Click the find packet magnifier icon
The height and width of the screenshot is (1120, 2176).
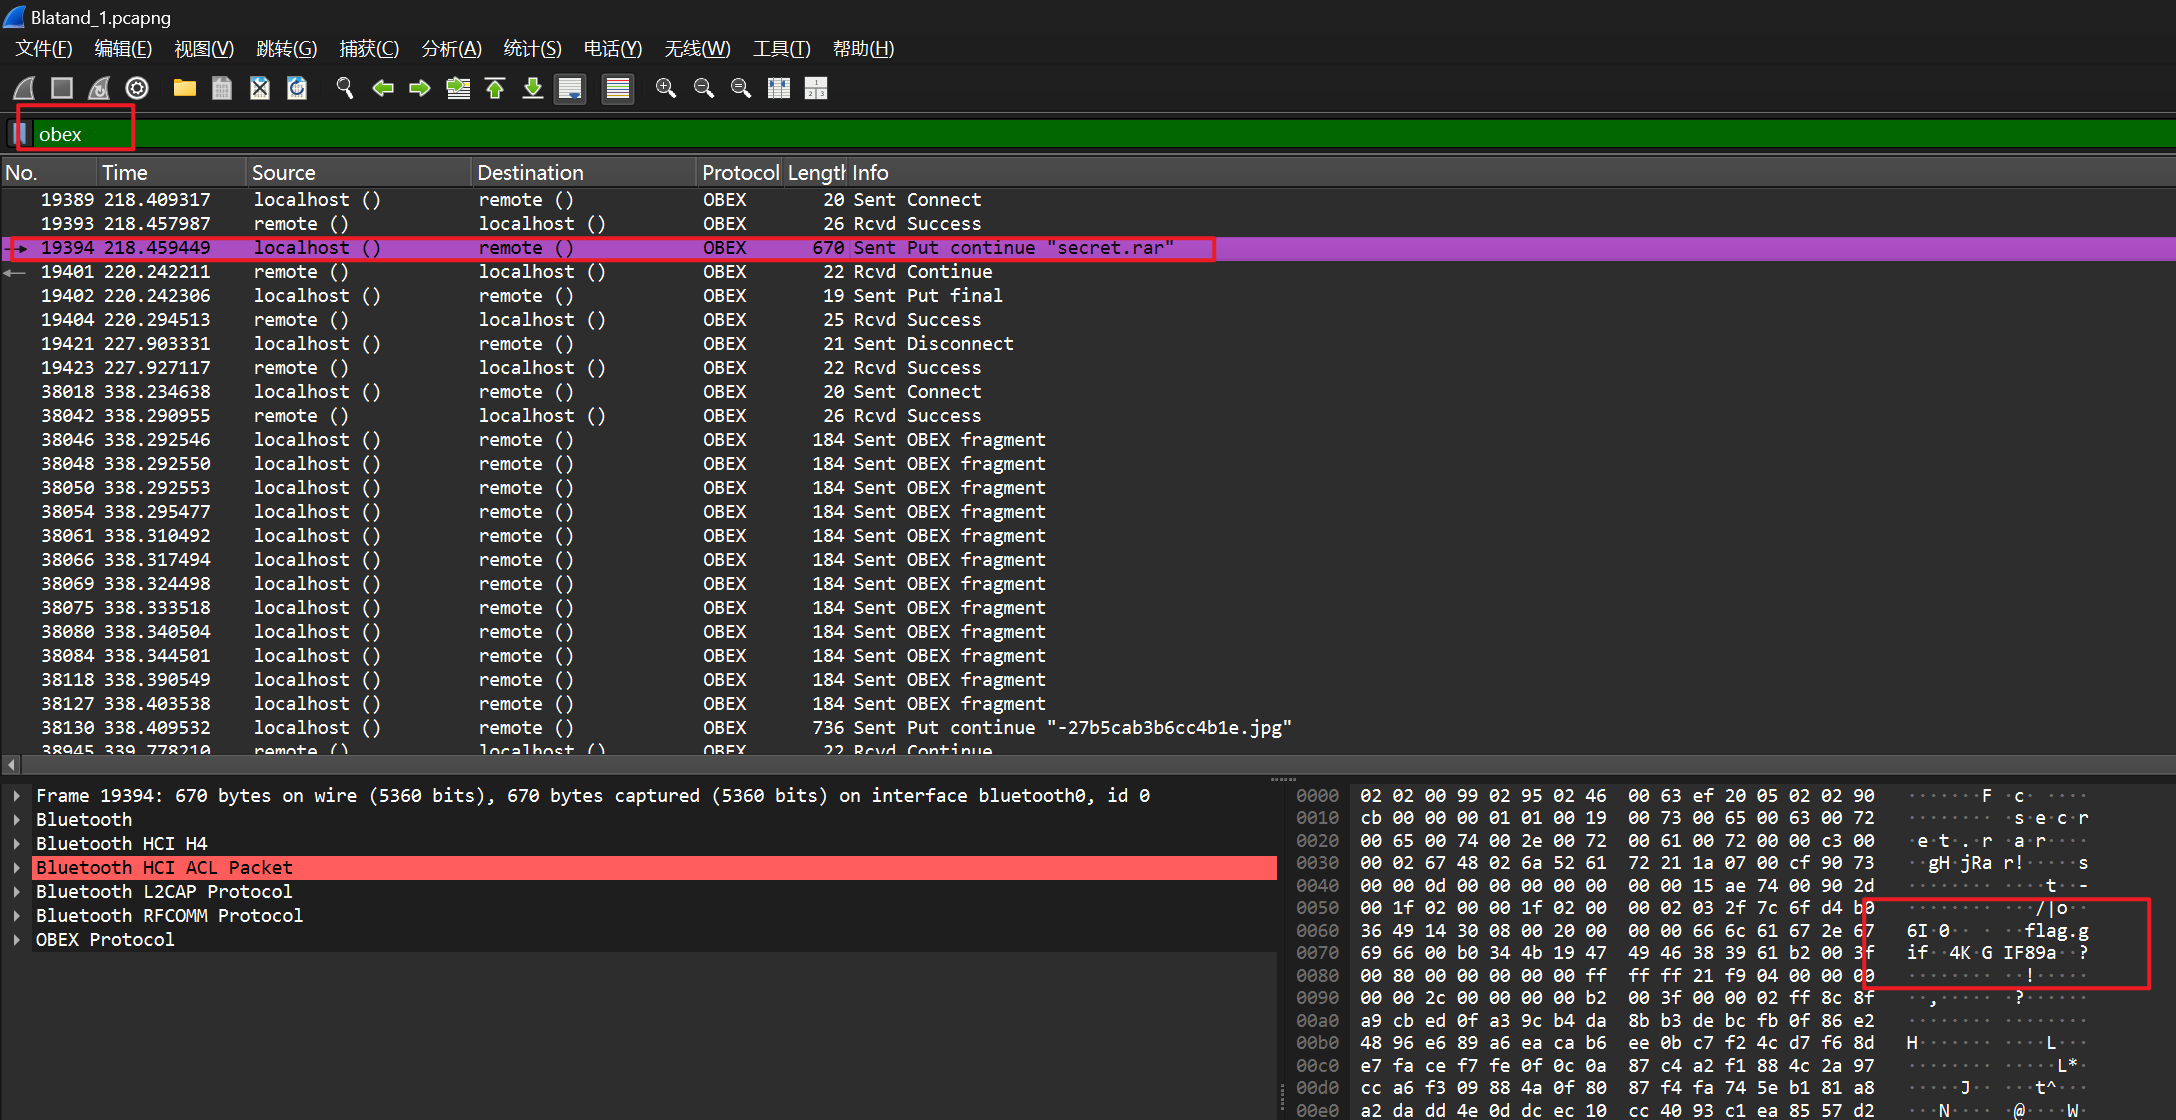[344, 88]
